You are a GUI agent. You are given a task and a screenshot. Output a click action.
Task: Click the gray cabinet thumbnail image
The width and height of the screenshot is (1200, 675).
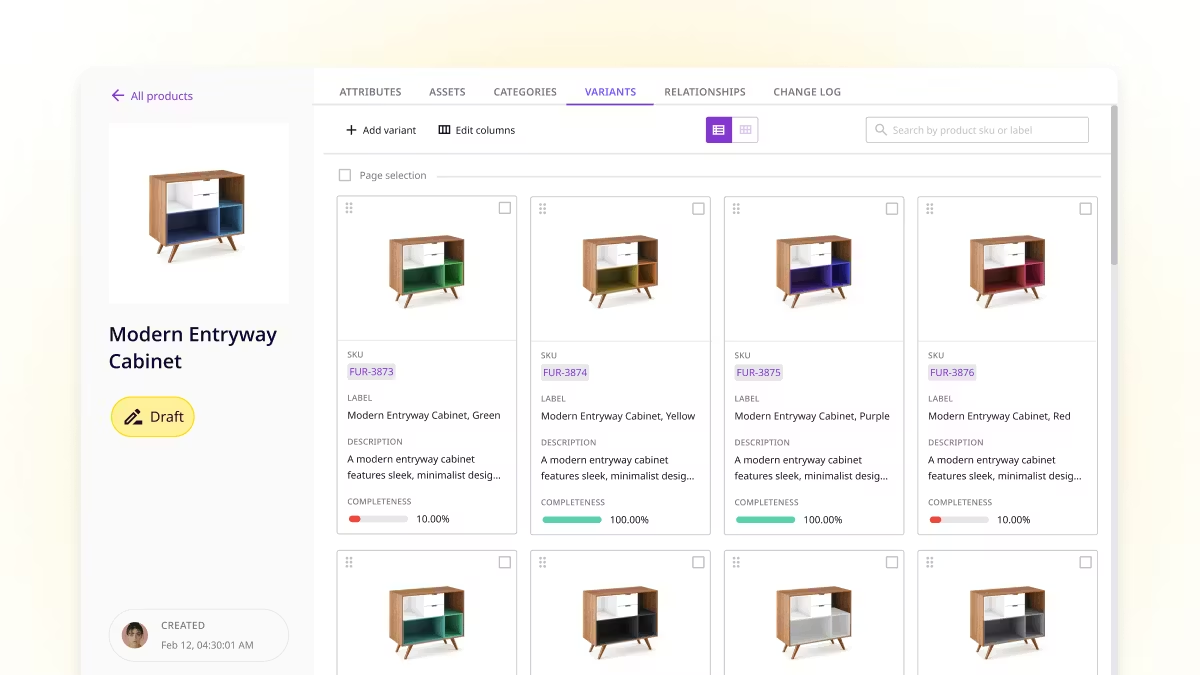[1007, 622]
